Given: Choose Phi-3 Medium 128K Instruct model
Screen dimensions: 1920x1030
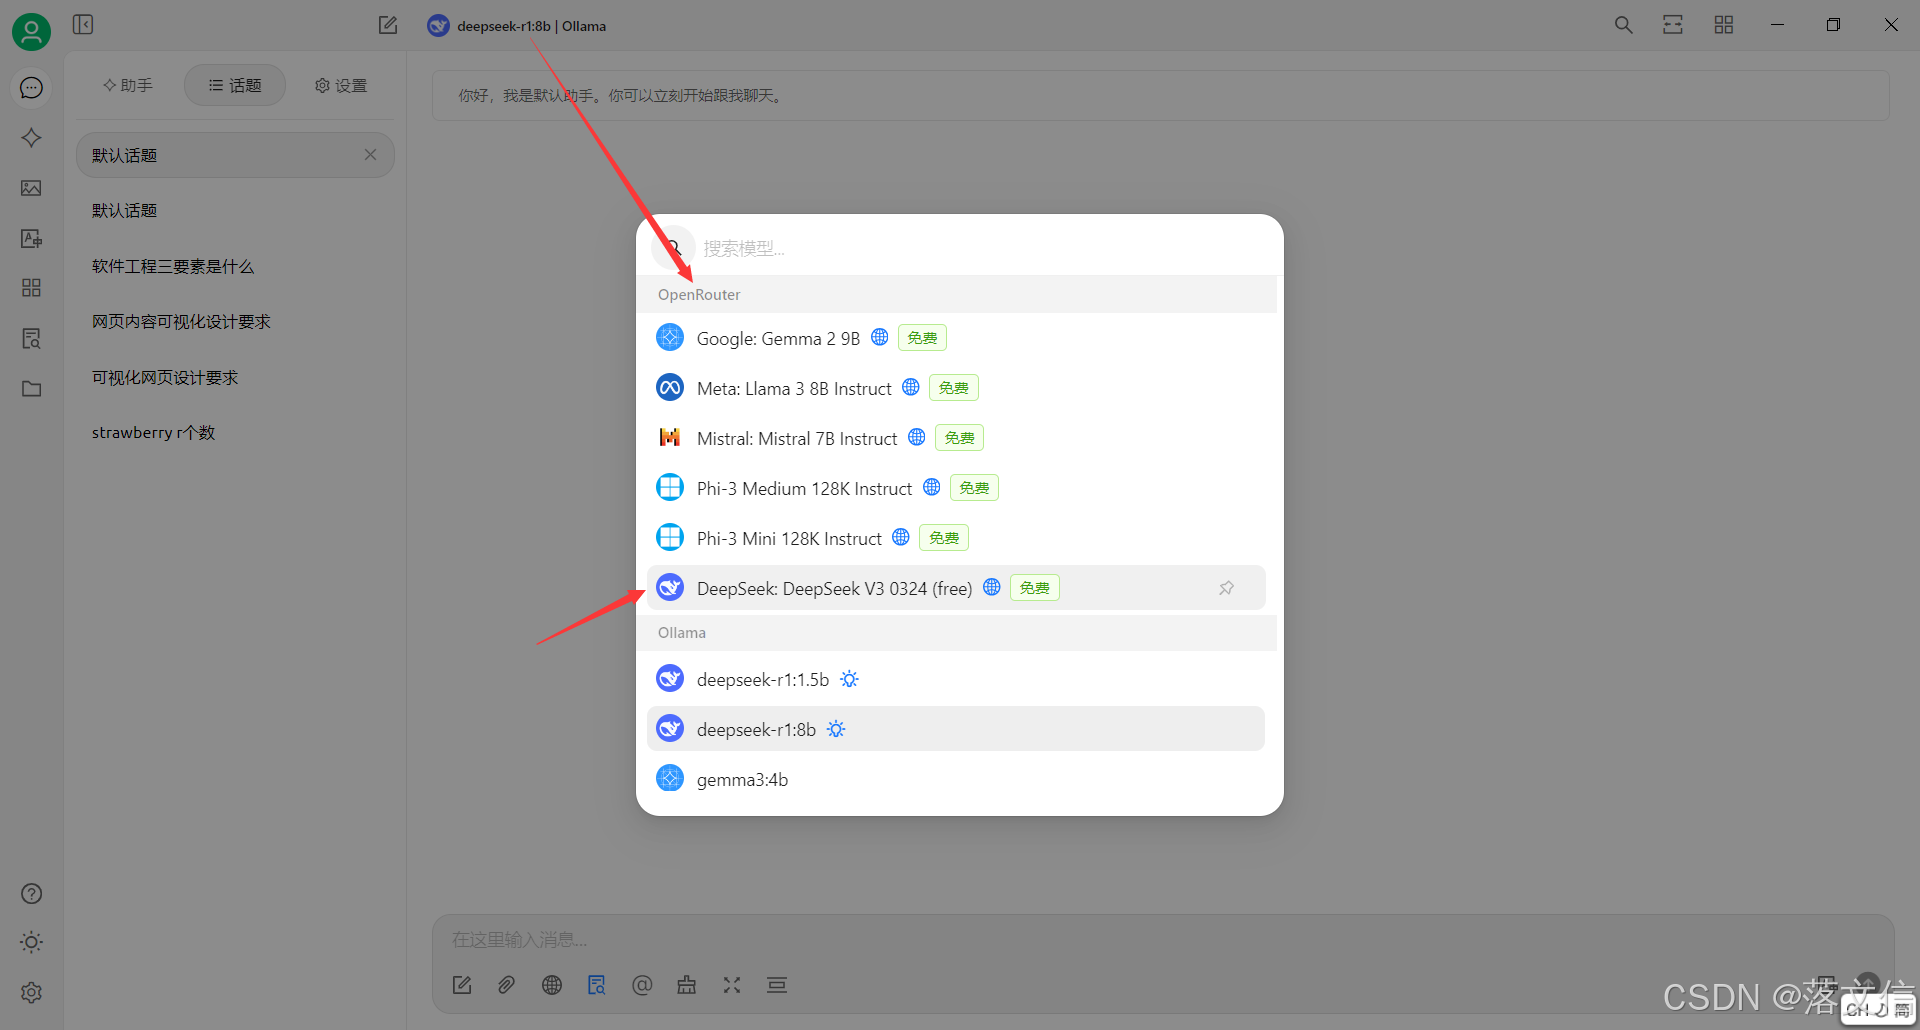Looking at the screenshot, I should (x=956, y=488).
